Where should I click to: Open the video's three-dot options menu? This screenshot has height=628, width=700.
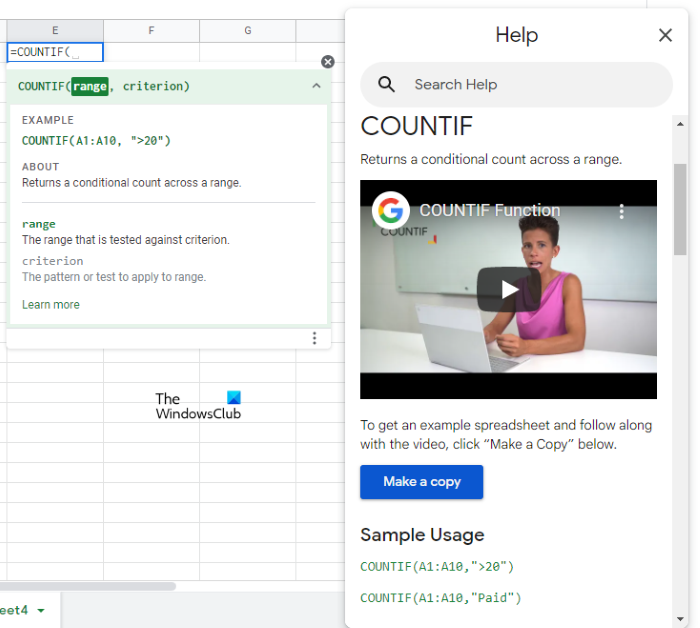[621, 211]
